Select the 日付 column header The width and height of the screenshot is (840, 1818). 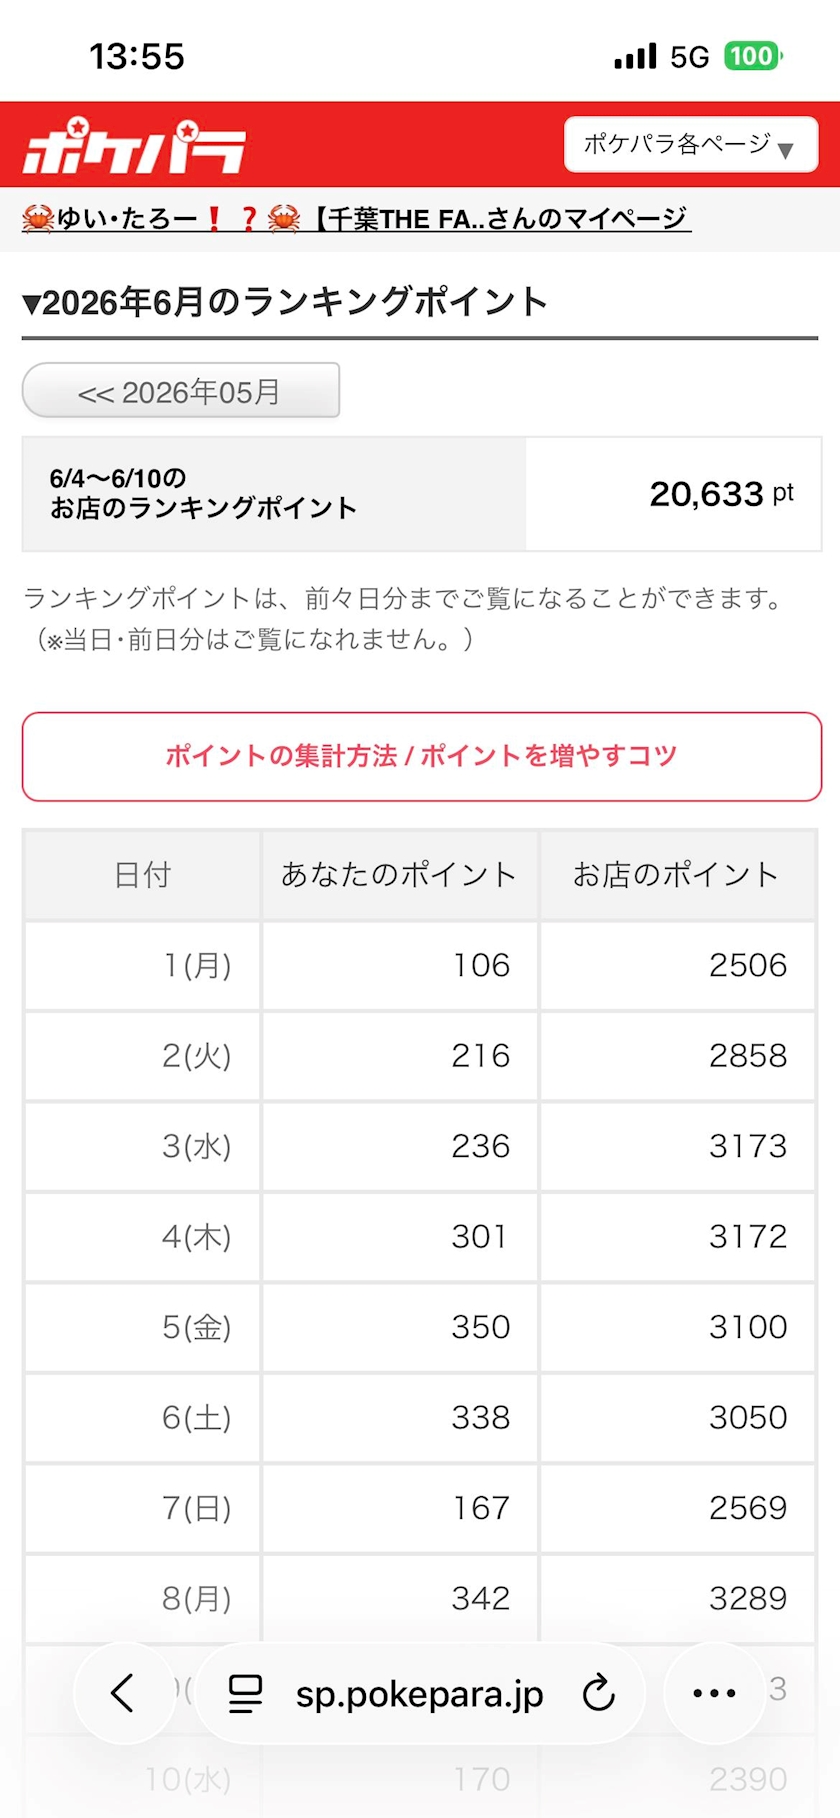point(142,875)
